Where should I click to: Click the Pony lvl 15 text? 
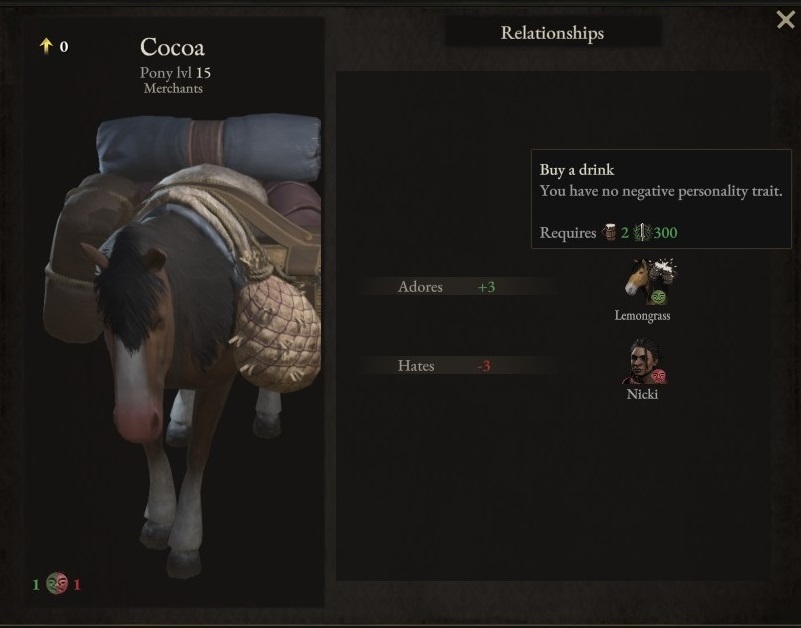(x=175, y=73)
